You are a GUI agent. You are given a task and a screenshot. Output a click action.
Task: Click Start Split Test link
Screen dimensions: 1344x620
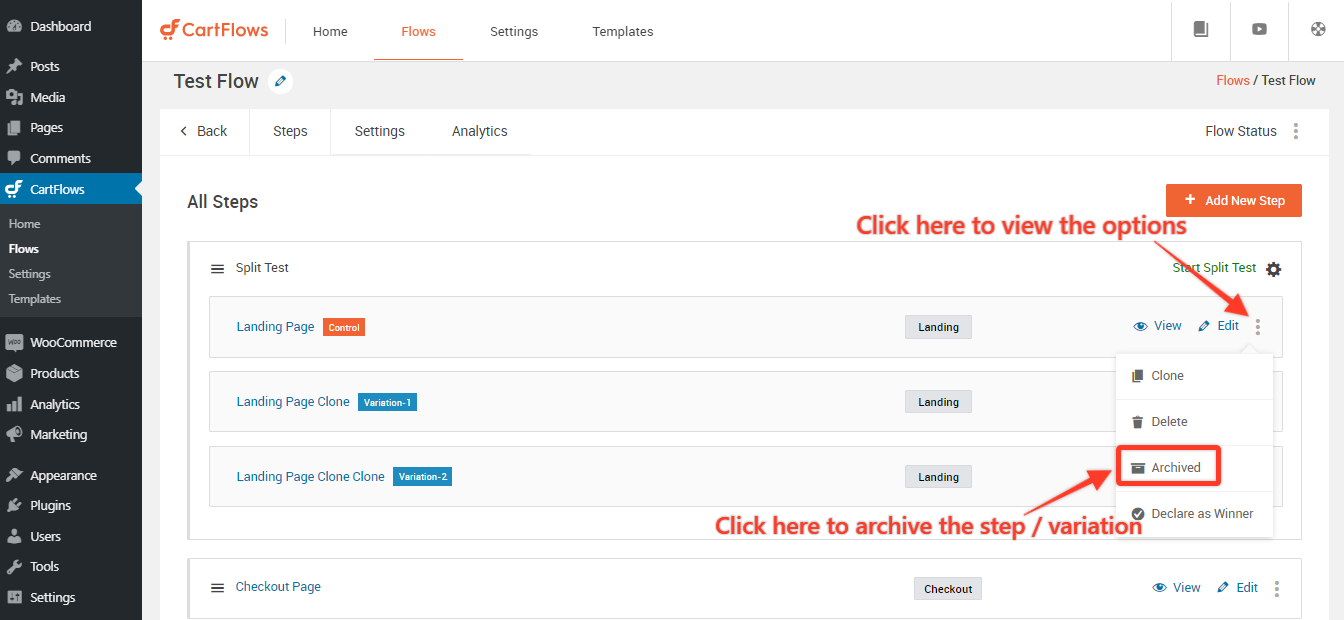click(1213, 268)
